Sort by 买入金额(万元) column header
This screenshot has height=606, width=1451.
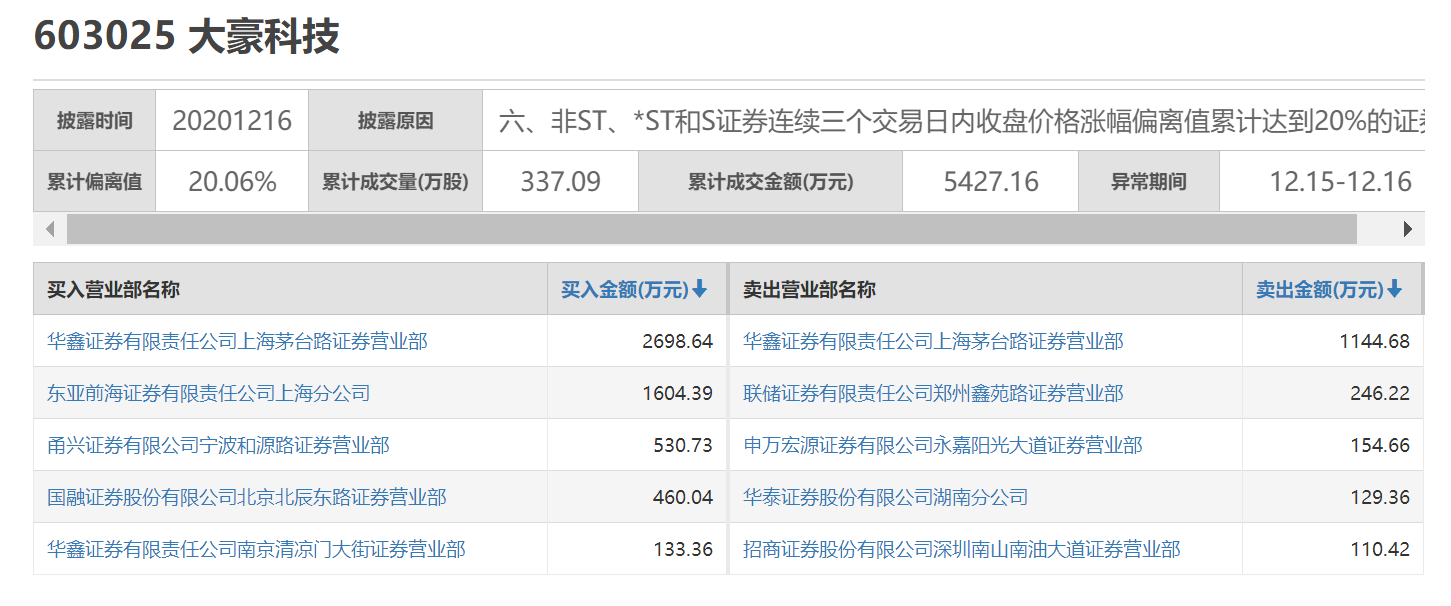click(x=634, y=290)
